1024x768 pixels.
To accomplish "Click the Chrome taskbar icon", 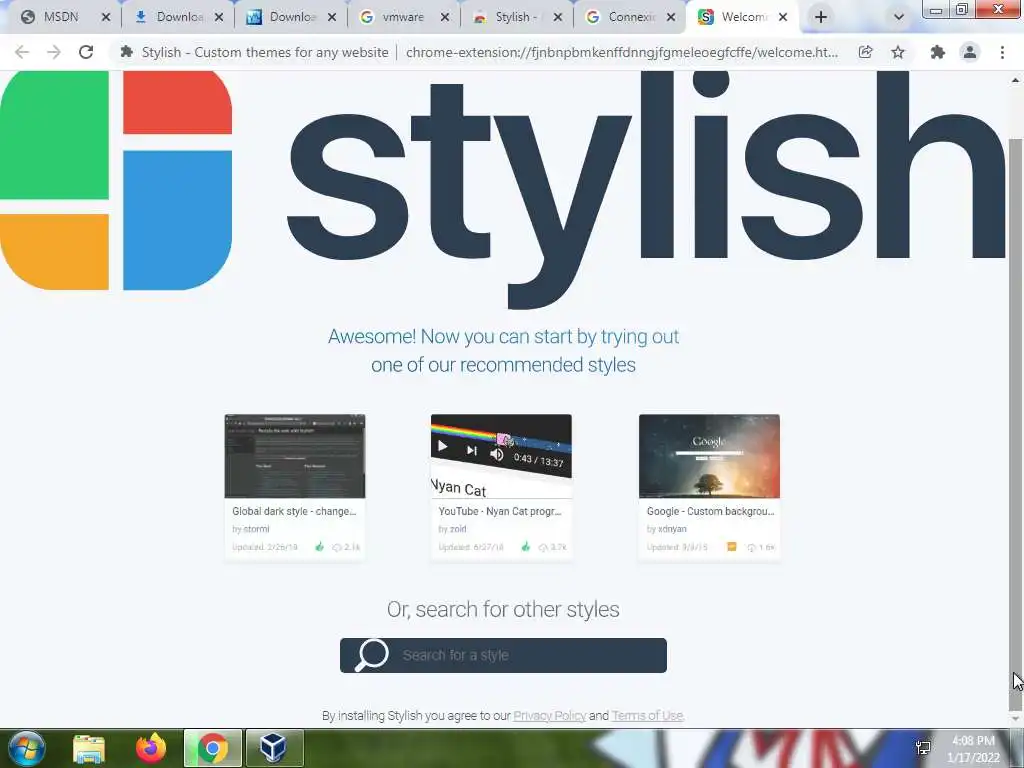I will click(213, 748).
